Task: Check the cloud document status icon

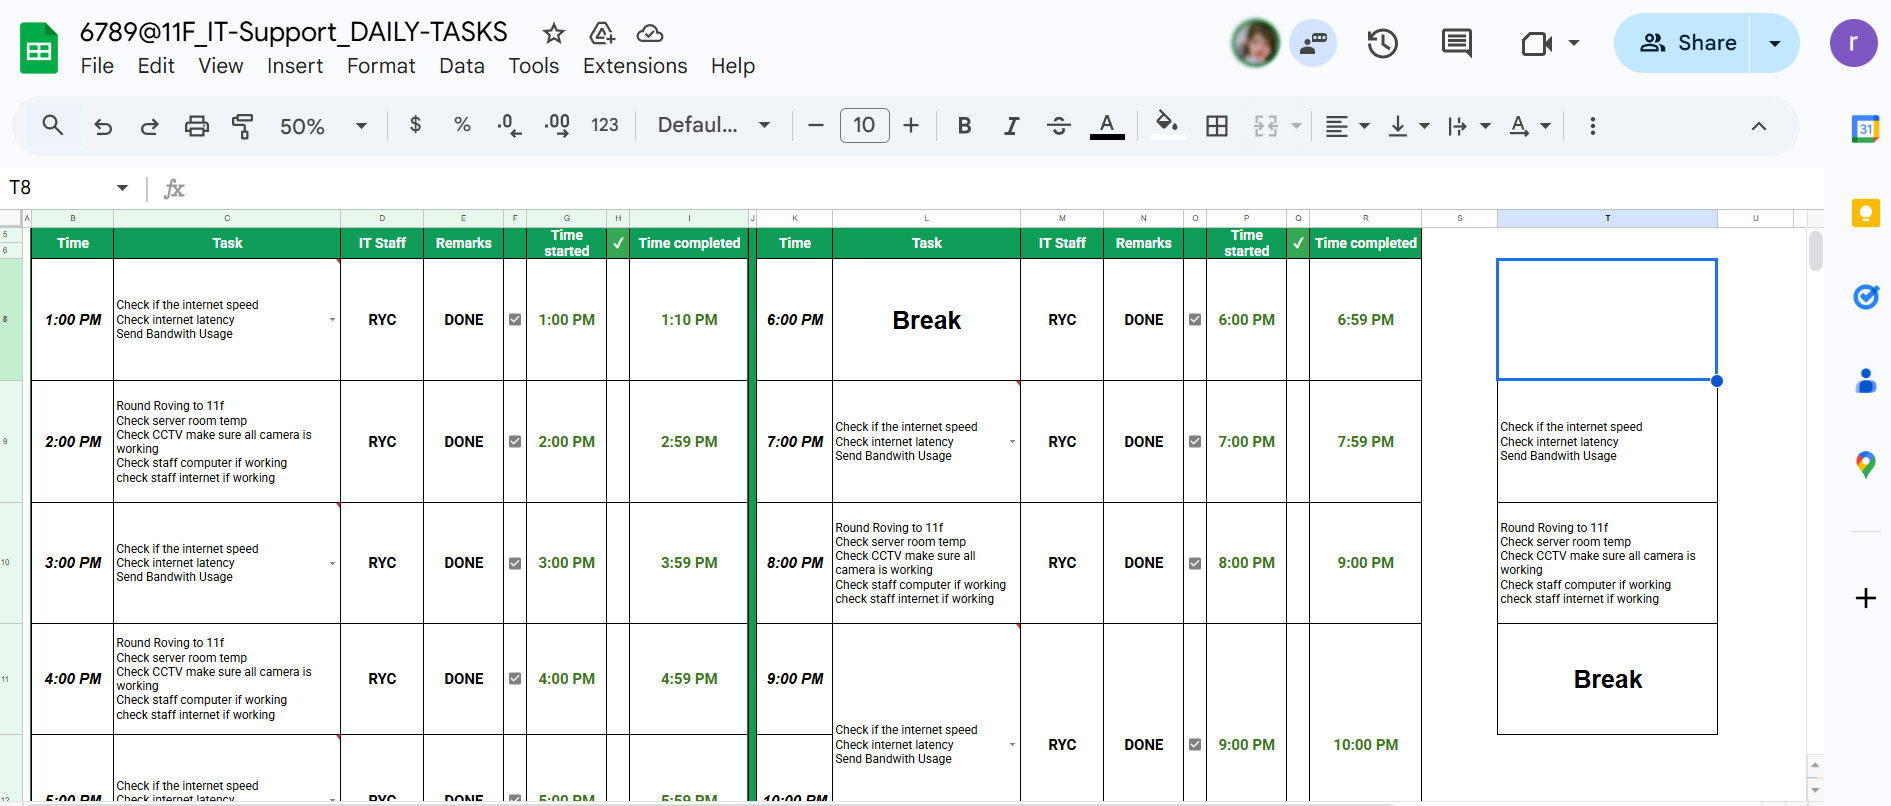Action: (650, 33)
